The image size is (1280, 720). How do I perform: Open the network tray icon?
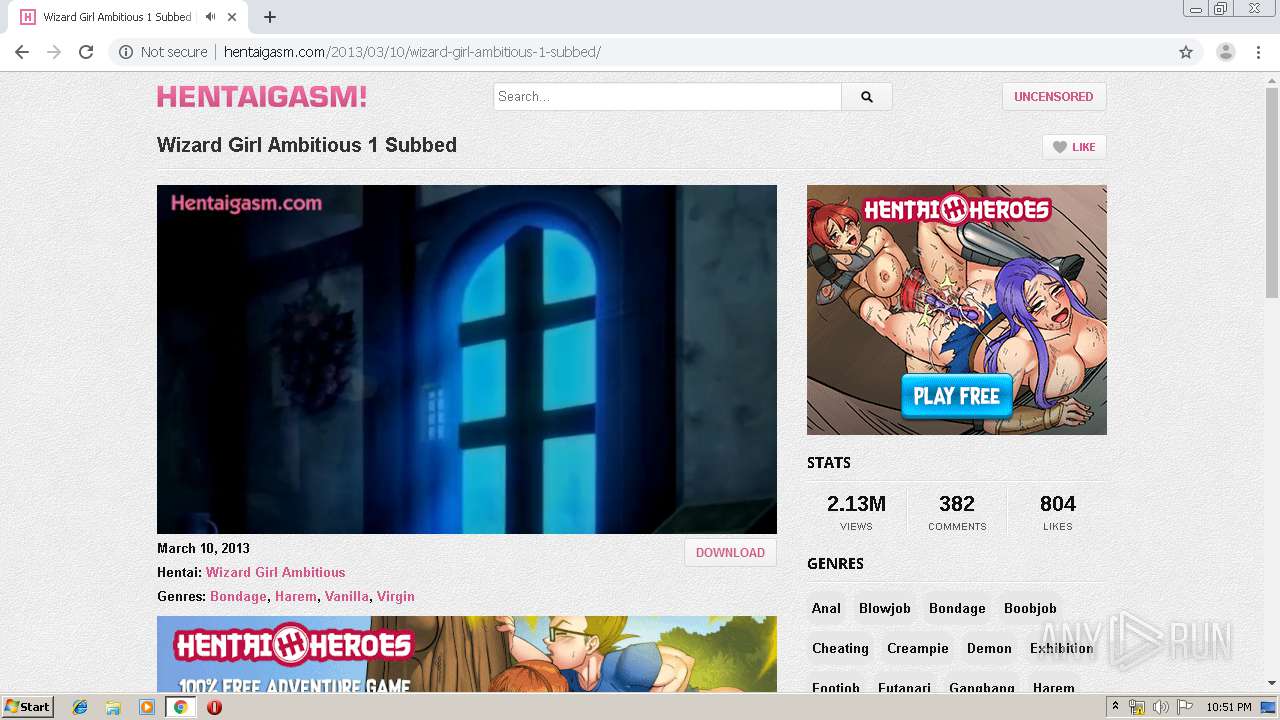tap(1137, 707)
